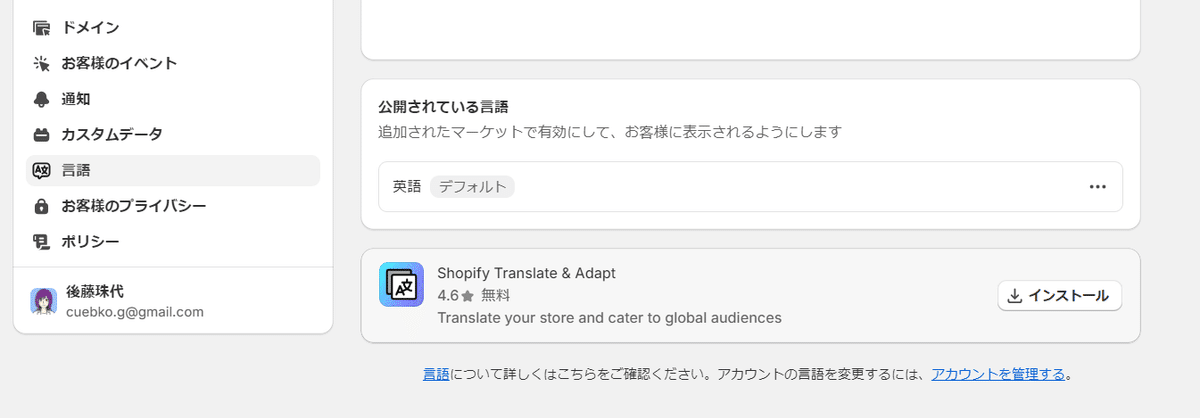Viewport: 1200px width, 418px height.
Task: Install Shopify Translate & Adapt app
Action: pyautogui.click(x=1059, y=296)
